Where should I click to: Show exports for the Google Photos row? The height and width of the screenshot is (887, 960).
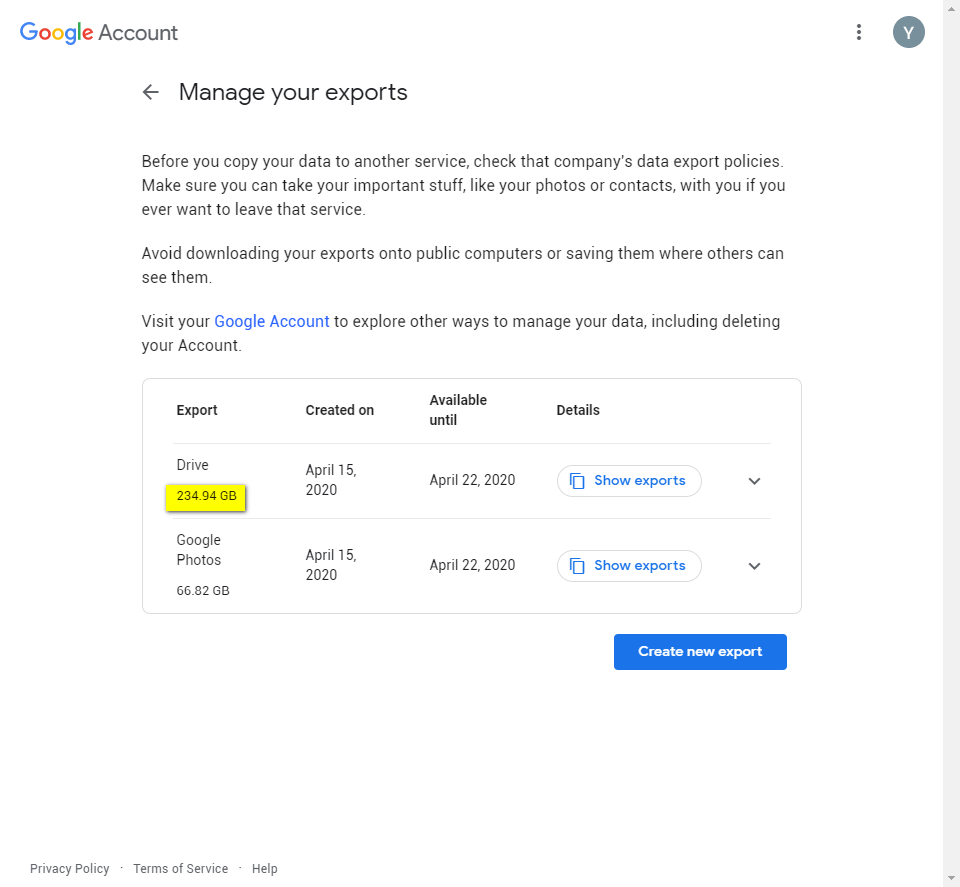[x=629, y=566]
